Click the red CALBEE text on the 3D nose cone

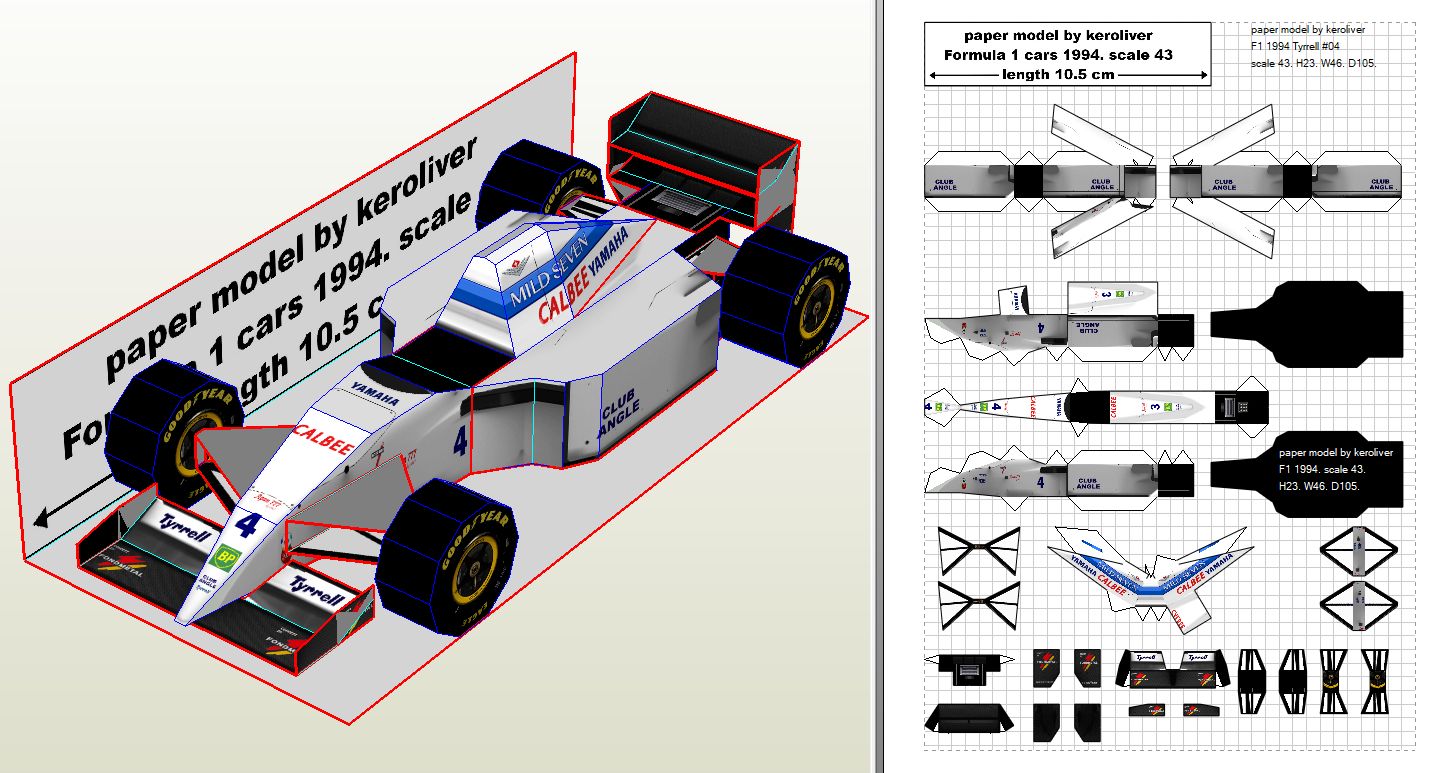[x=323, y=441]
